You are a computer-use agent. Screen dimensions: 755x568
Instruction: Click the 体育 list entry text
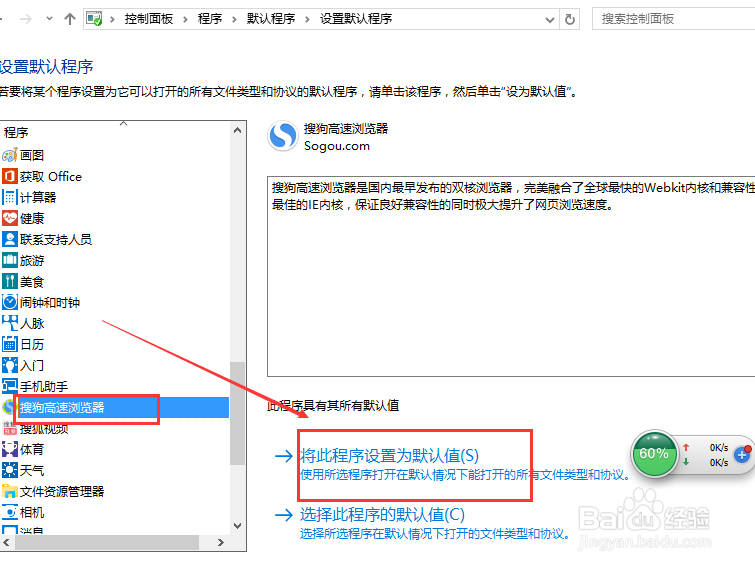click(x=32, y=450)
